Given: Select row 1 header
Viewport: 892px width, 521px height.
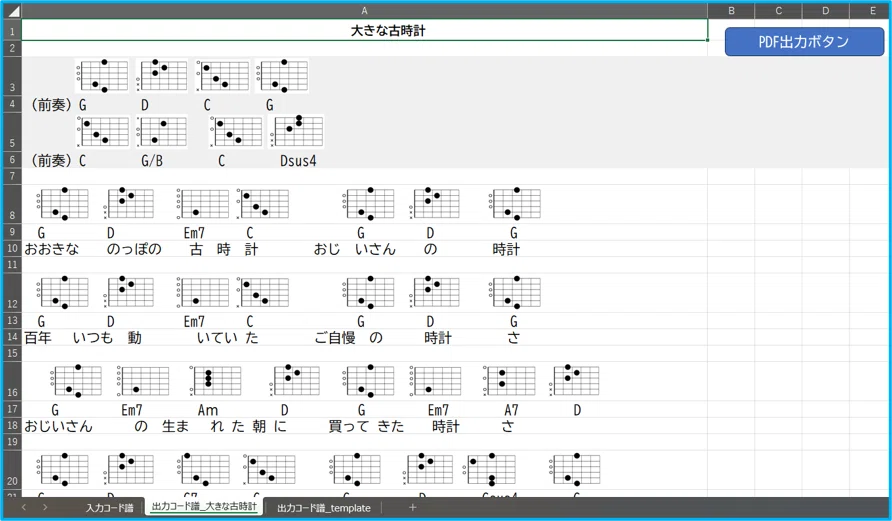Looking at the screenshot, I should pos(13,30).
